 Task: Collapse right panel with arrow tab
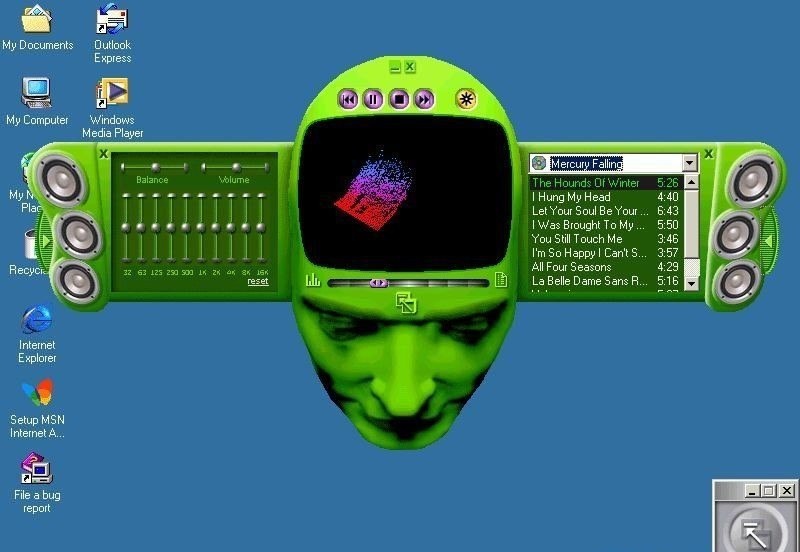(769, 241)
